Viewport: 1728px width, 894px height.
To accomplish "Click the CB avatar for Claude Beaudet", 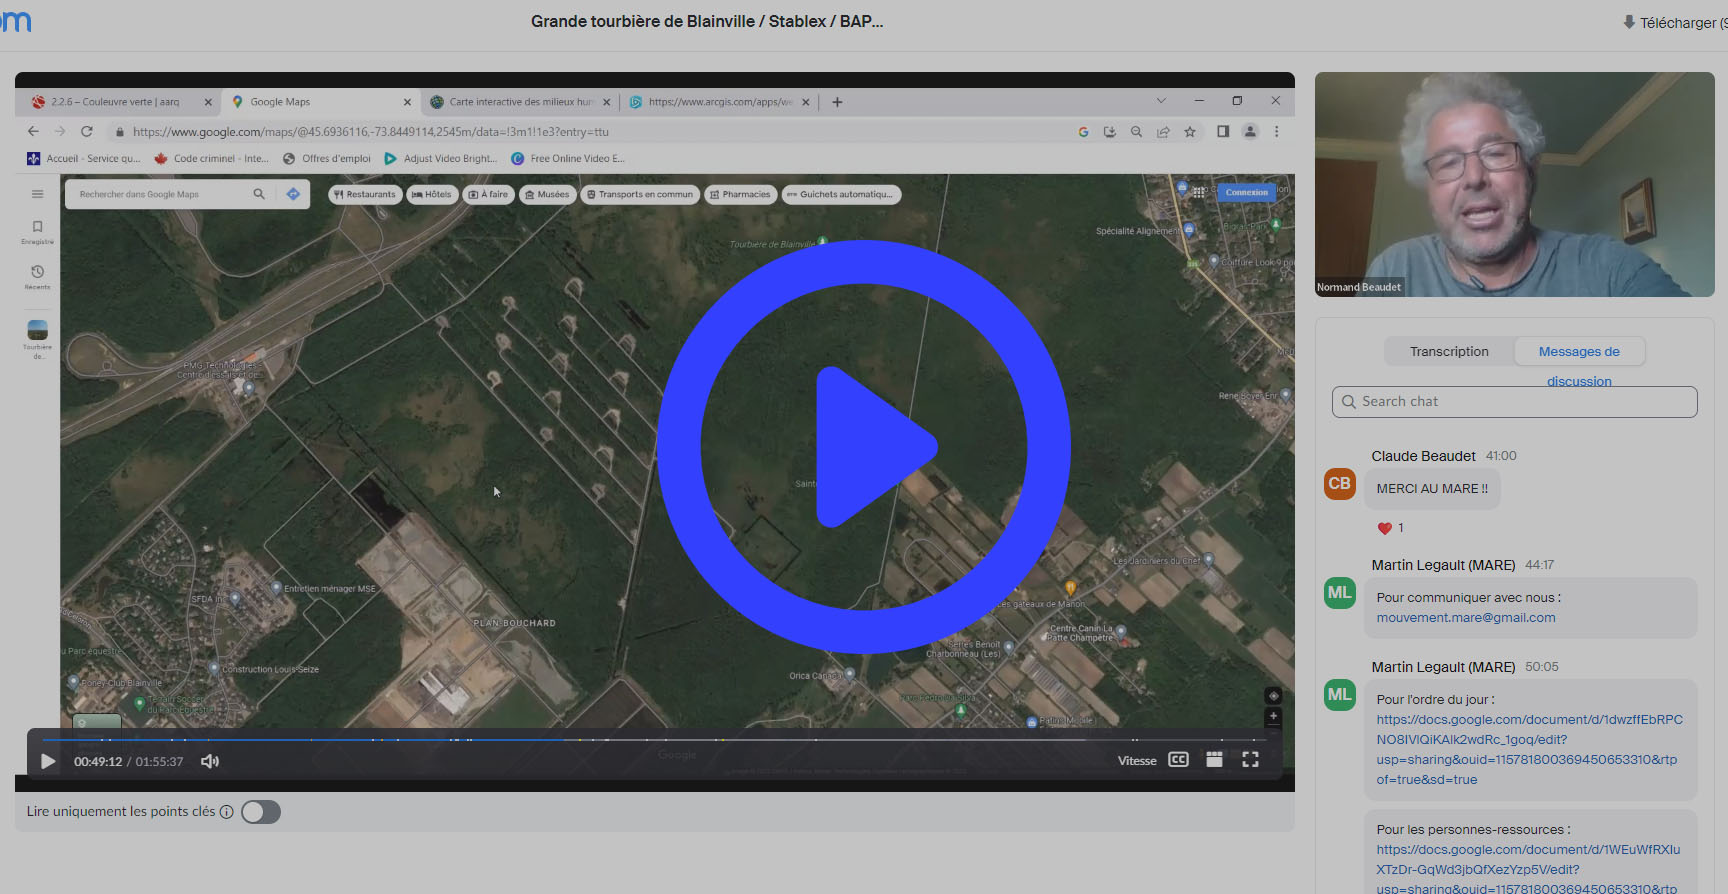I will [1339, 484].
